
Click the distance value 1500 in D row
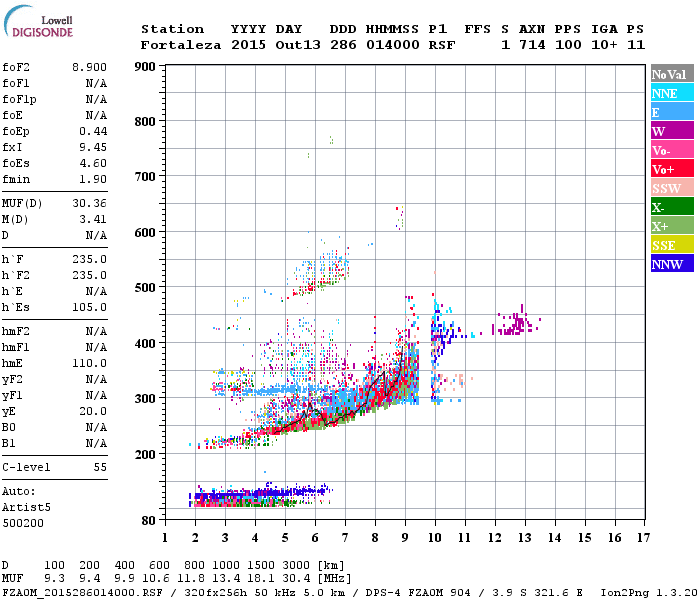pos(261,565)
